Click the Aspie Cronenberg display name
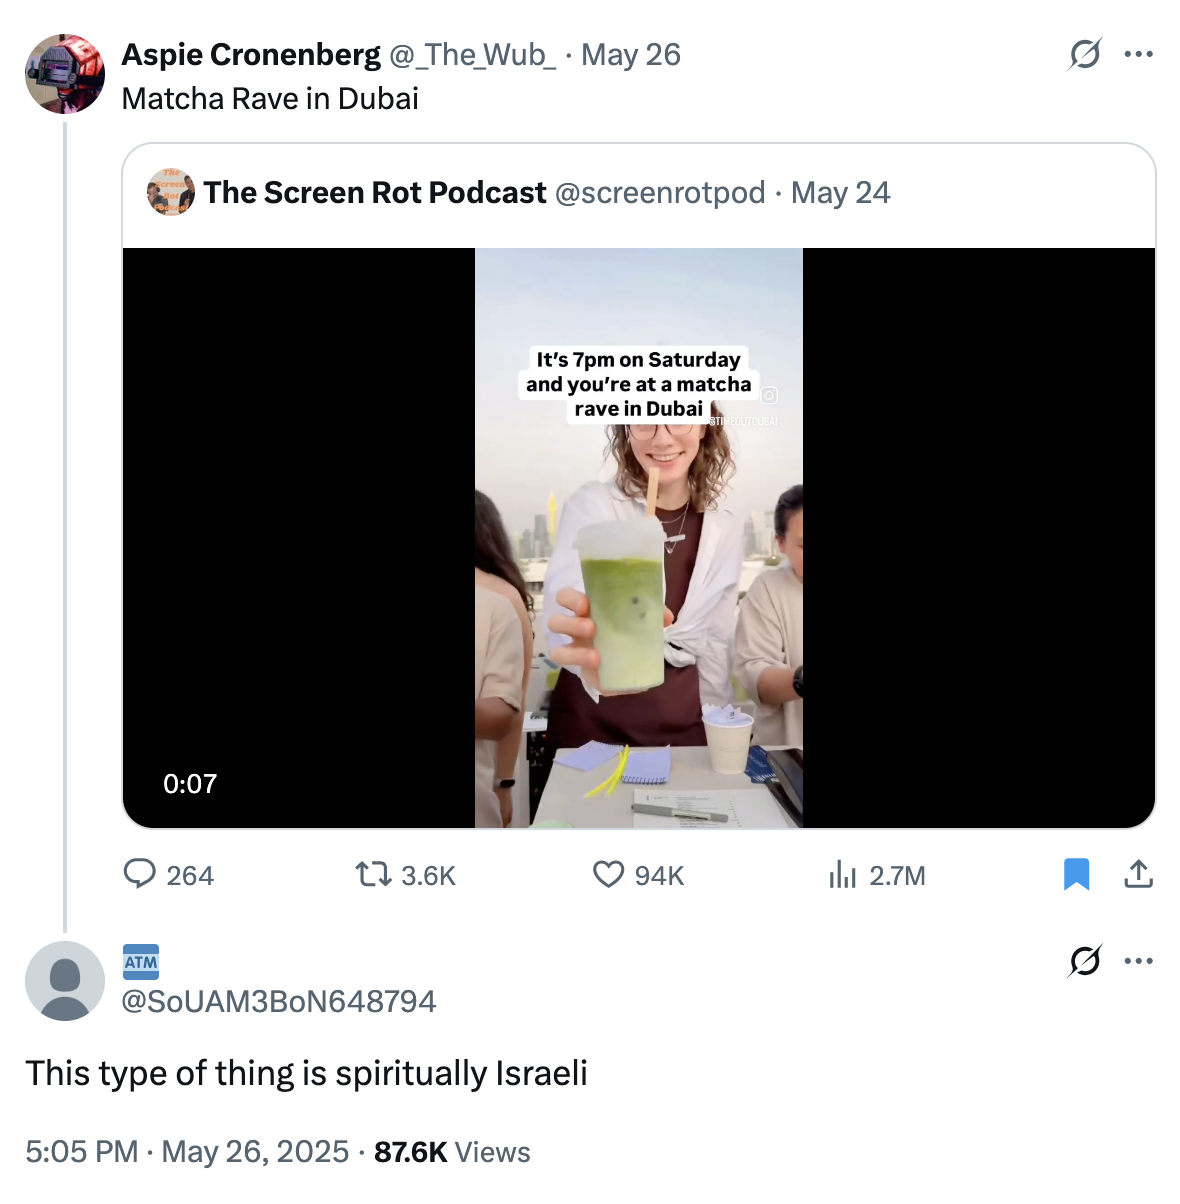The height and width of the screenshot is (1204, 1180). (x=251, y=55)
